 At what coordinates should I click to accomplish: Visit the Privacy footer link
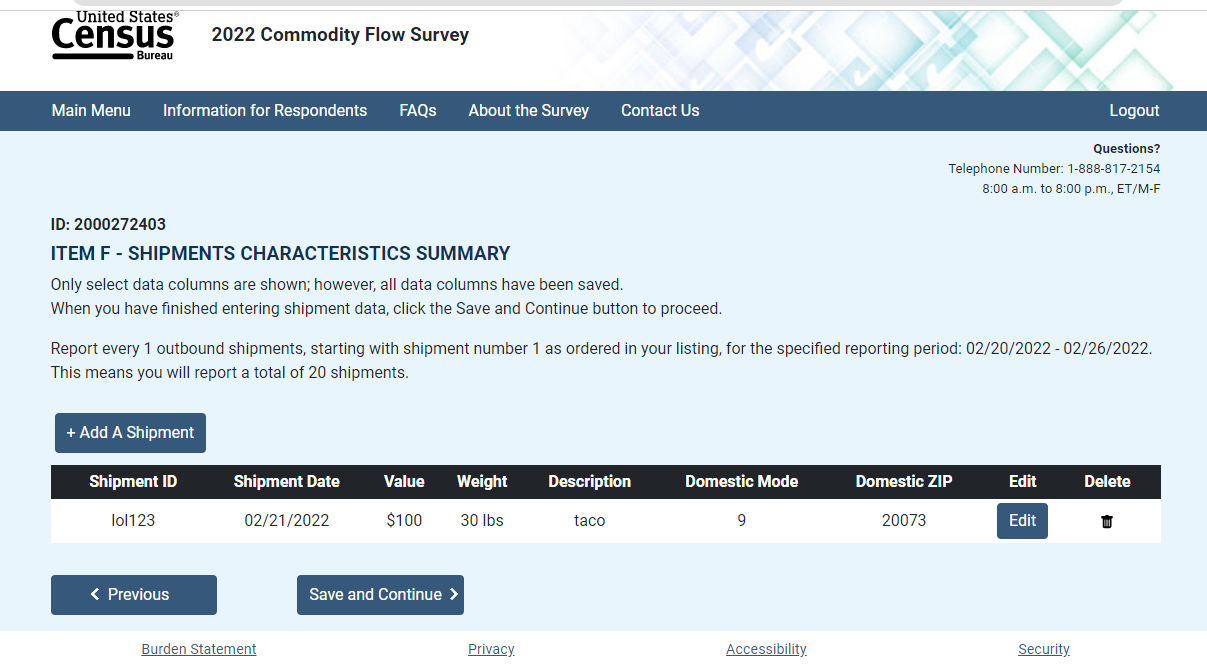click(x=491, y=649)
